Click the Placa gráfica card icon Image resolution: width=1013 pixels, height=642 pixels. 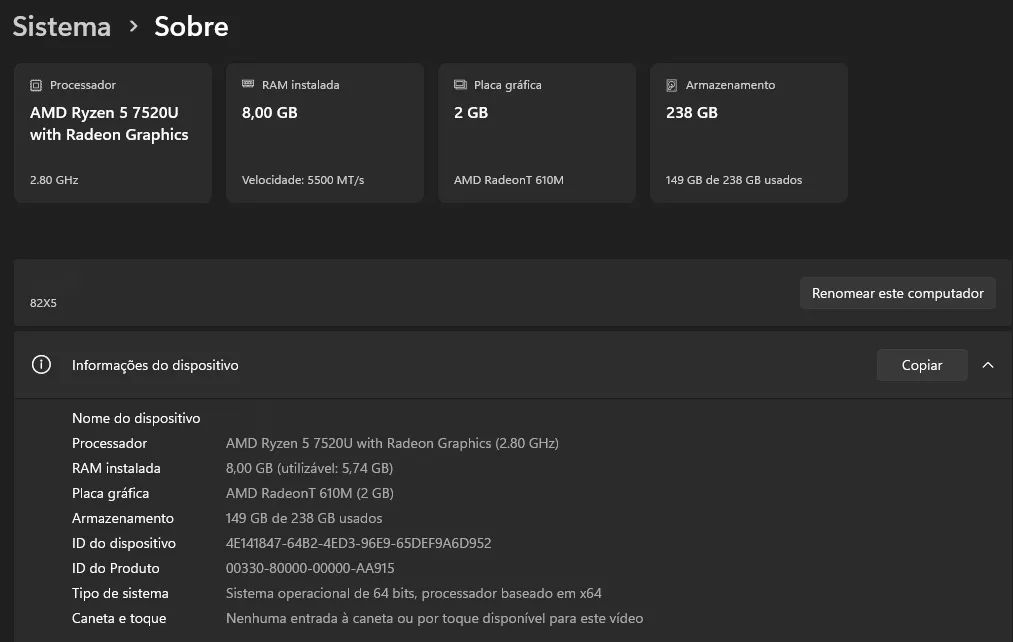click(460, 85)
